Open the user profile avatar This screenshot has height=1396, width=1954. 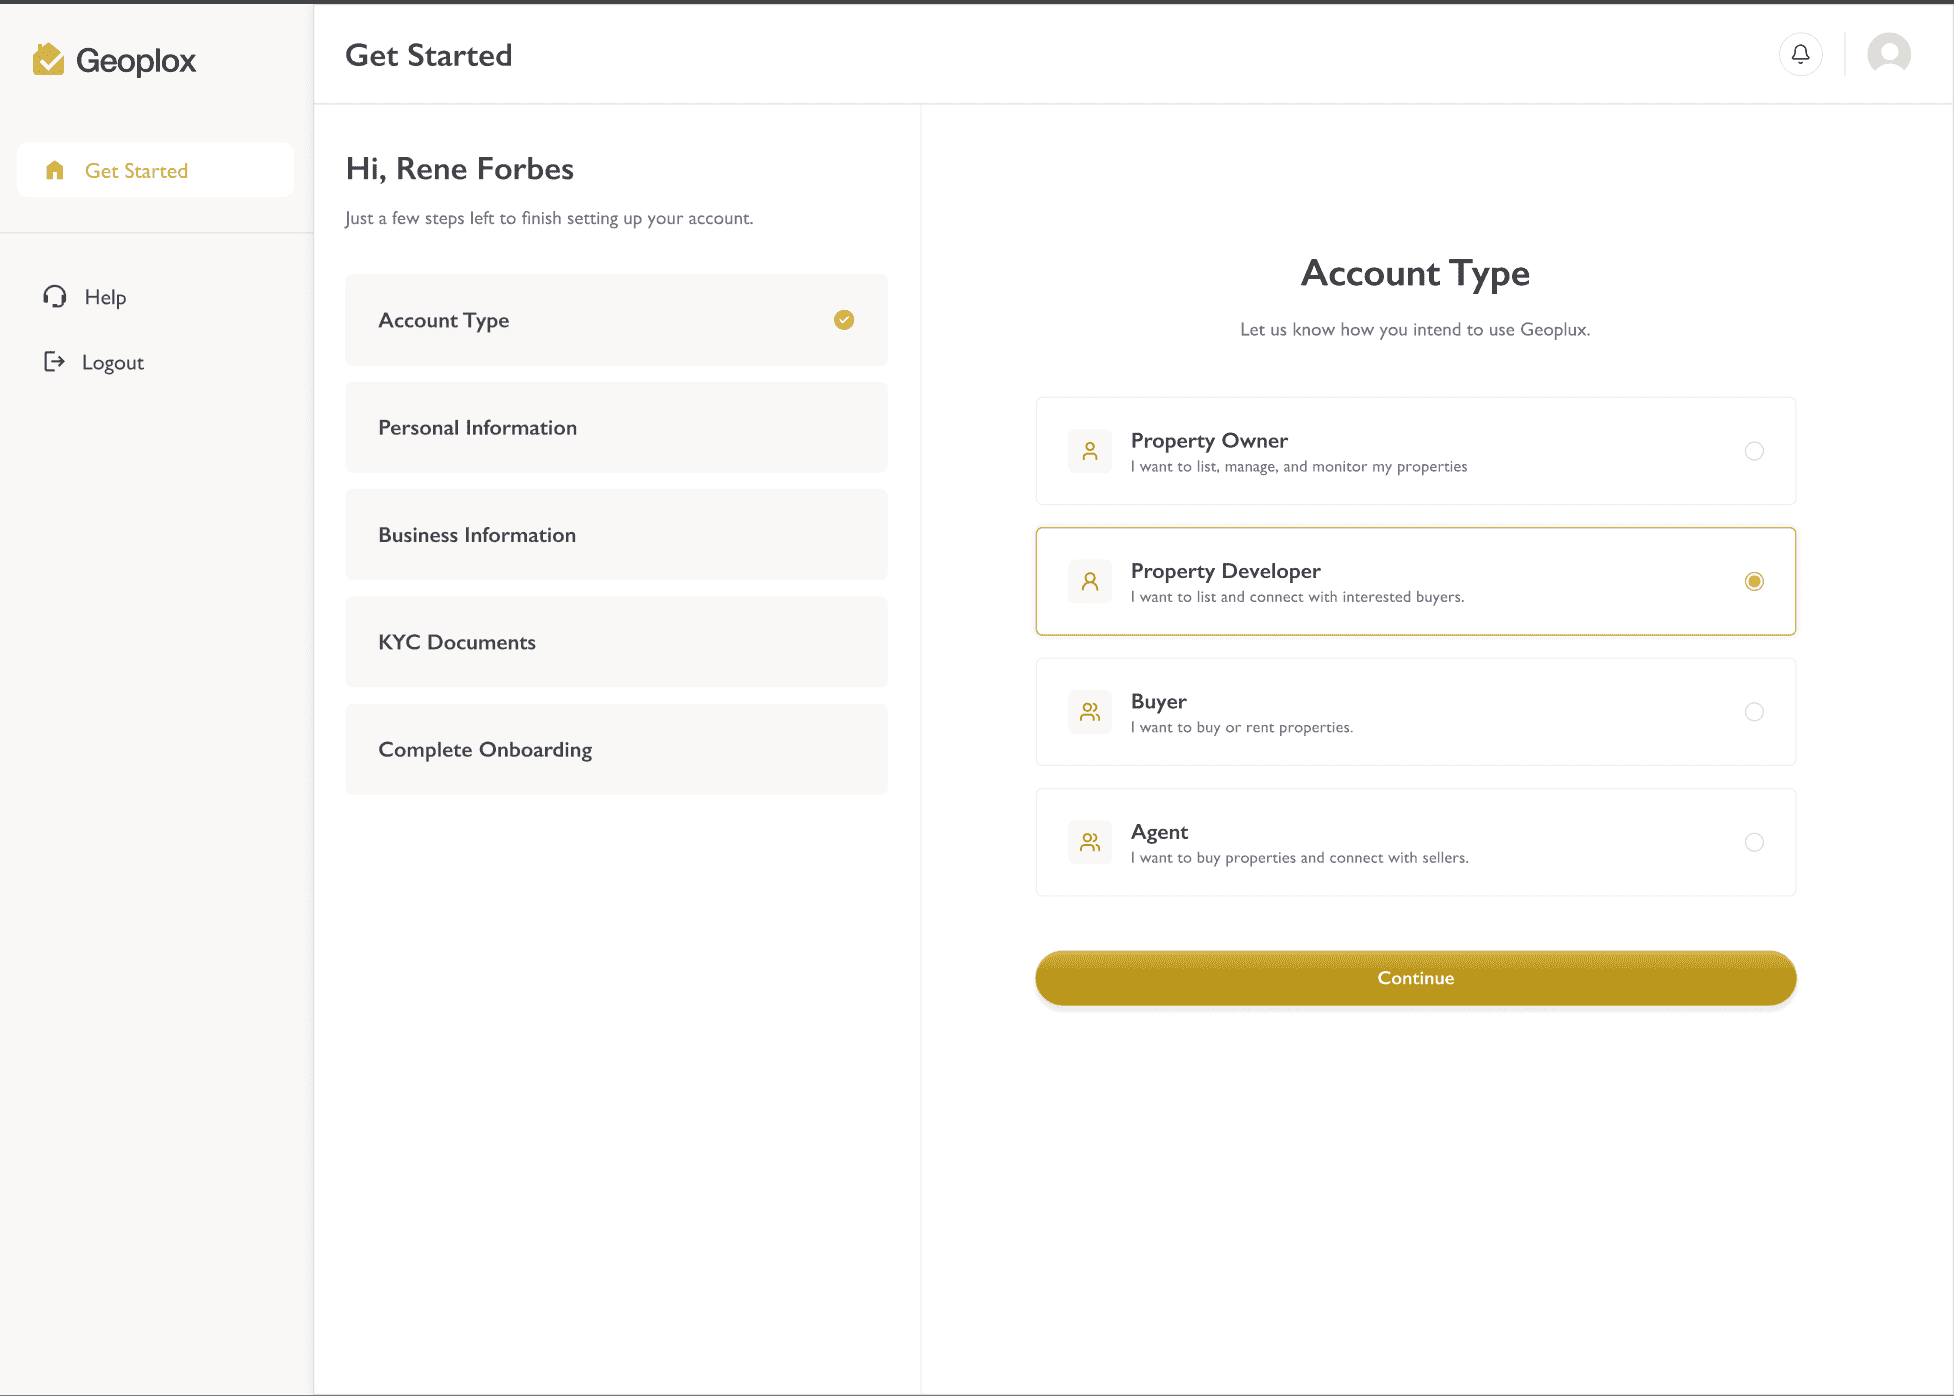(x=1889, y=54)
